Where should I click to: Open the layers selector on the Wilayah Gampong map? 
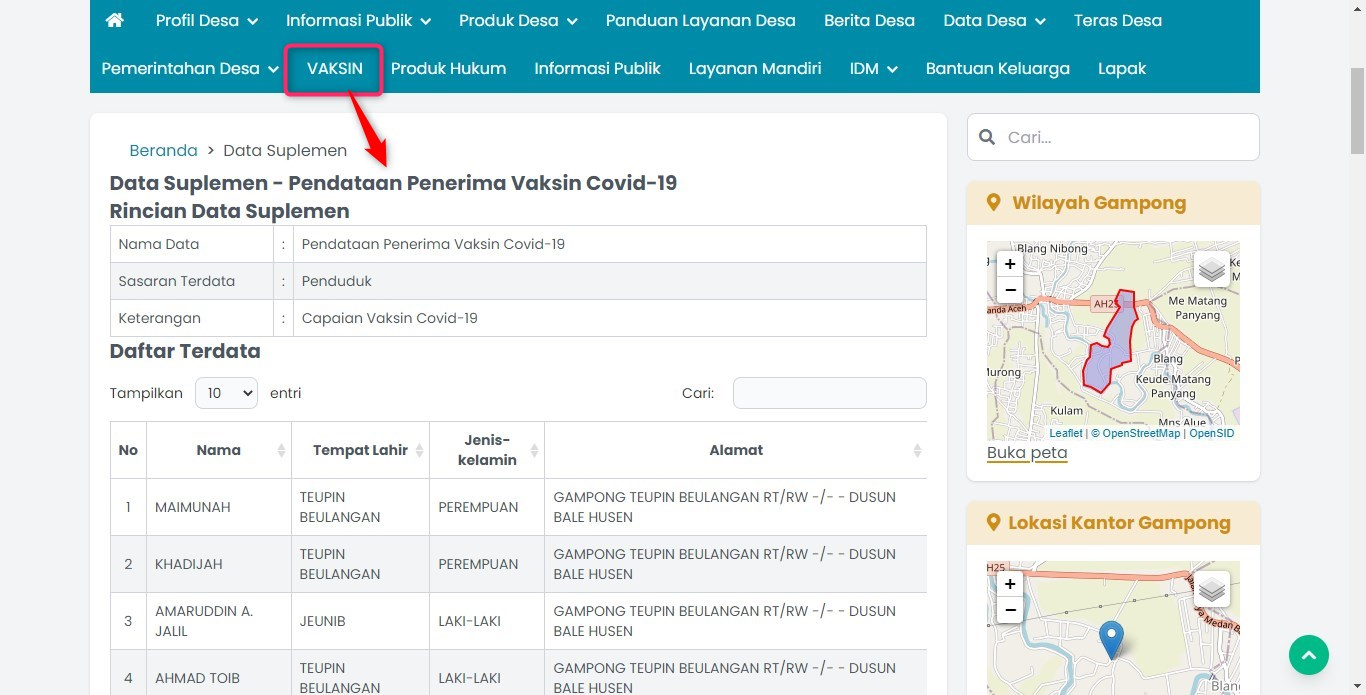pyautogui.click(x=1211, y=269)
